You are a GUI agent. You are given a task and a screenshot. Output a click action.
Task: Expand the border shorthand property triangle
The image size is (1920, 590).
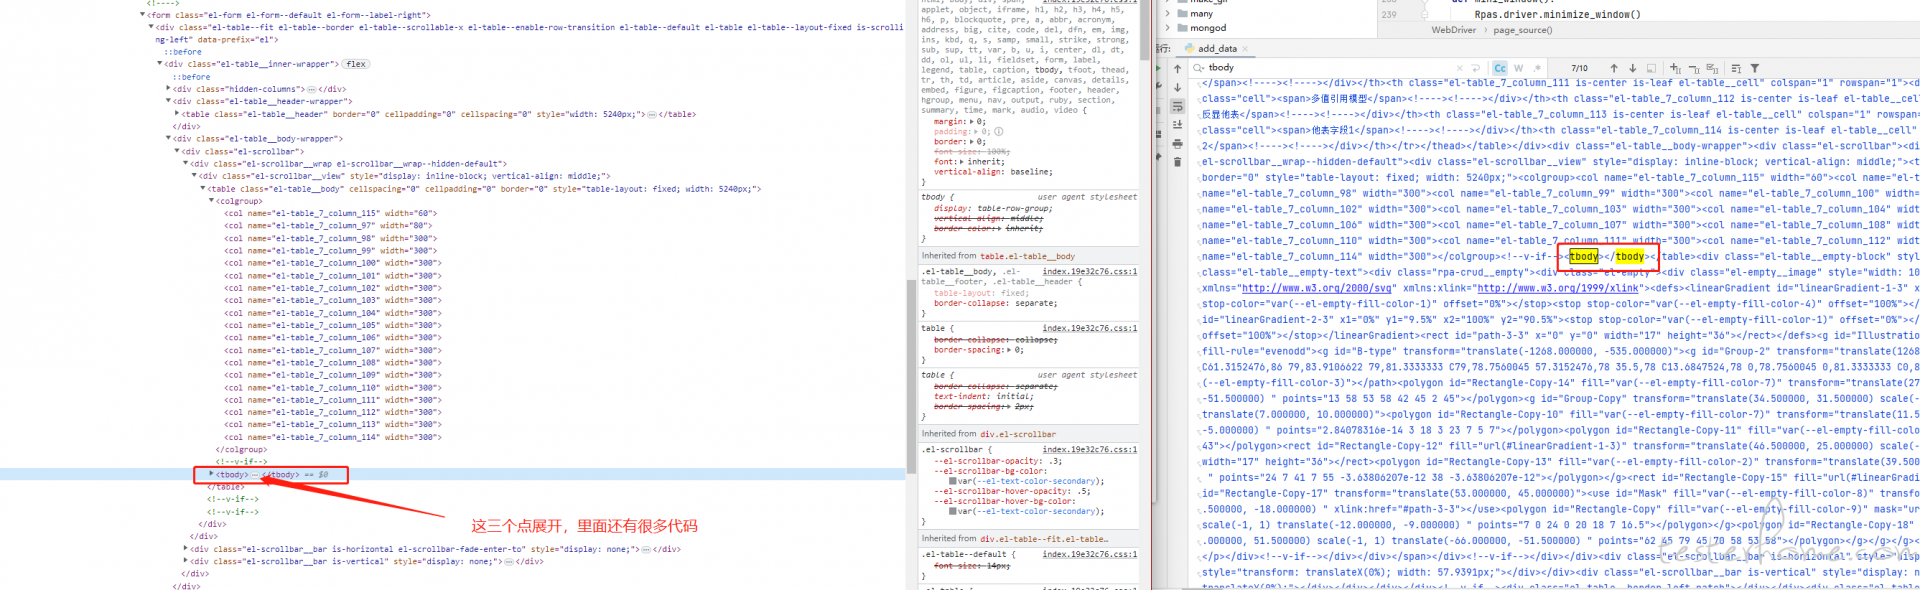click(972, 142)
